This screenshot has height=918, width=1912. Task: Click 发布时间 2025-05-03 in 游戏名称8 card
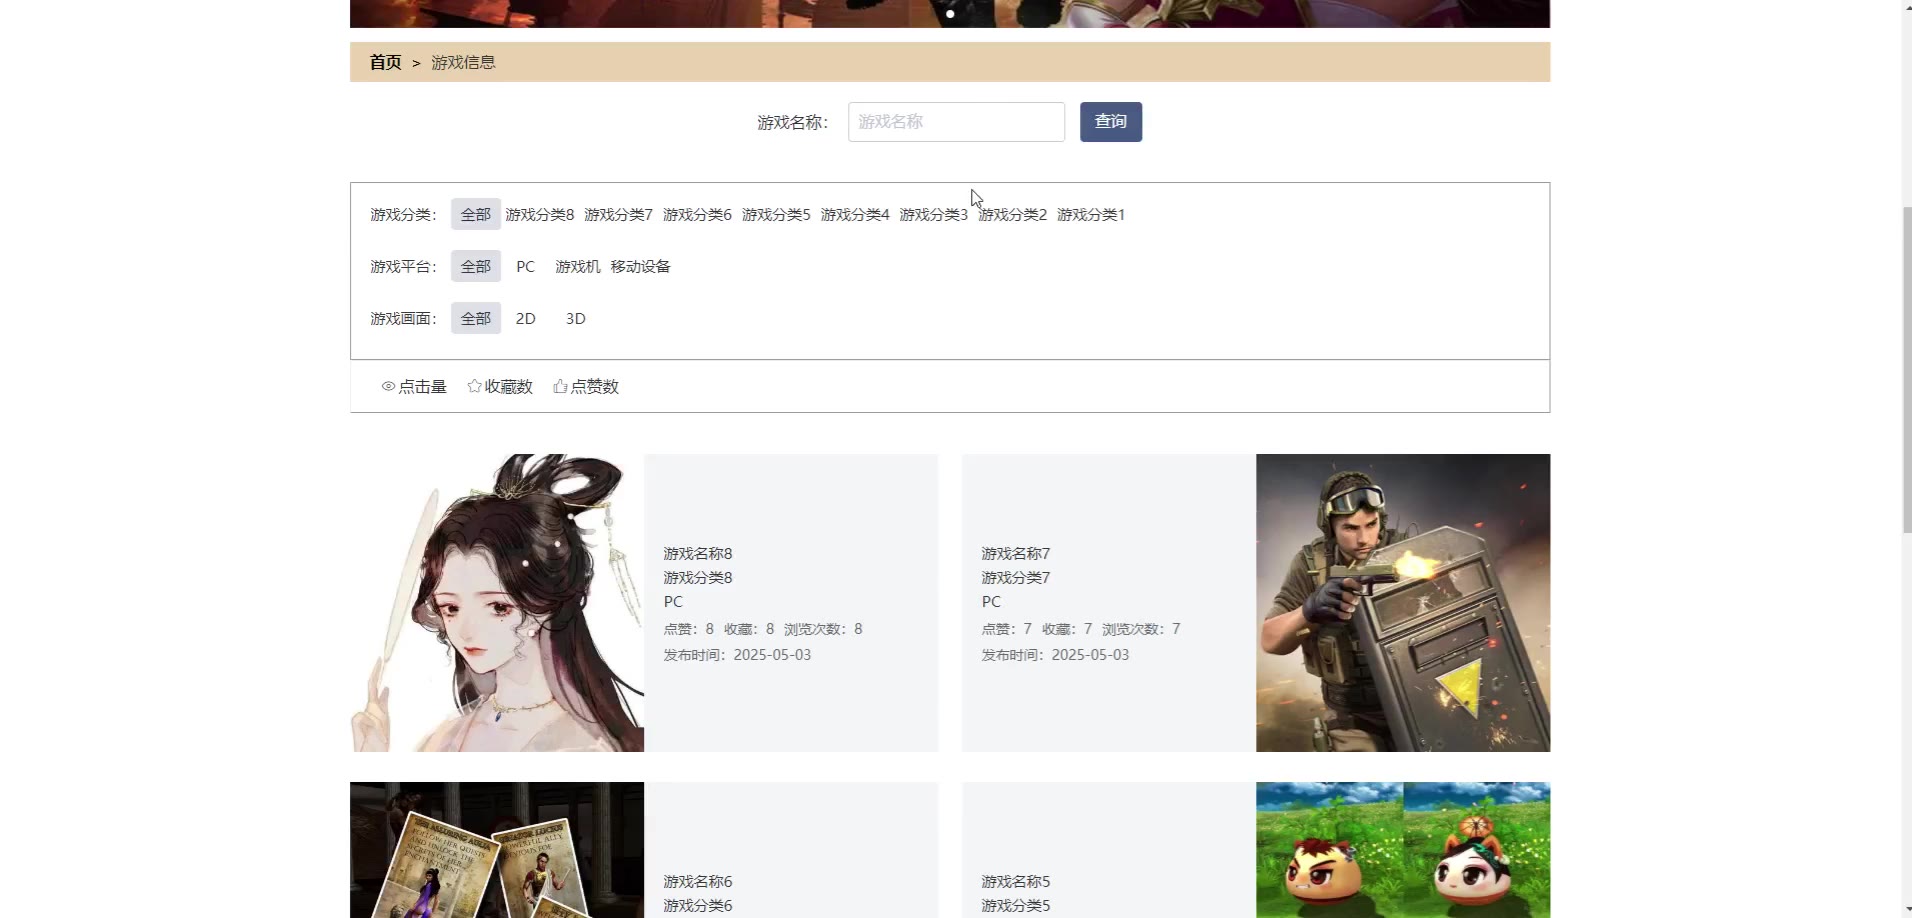(x=737, y=655)
